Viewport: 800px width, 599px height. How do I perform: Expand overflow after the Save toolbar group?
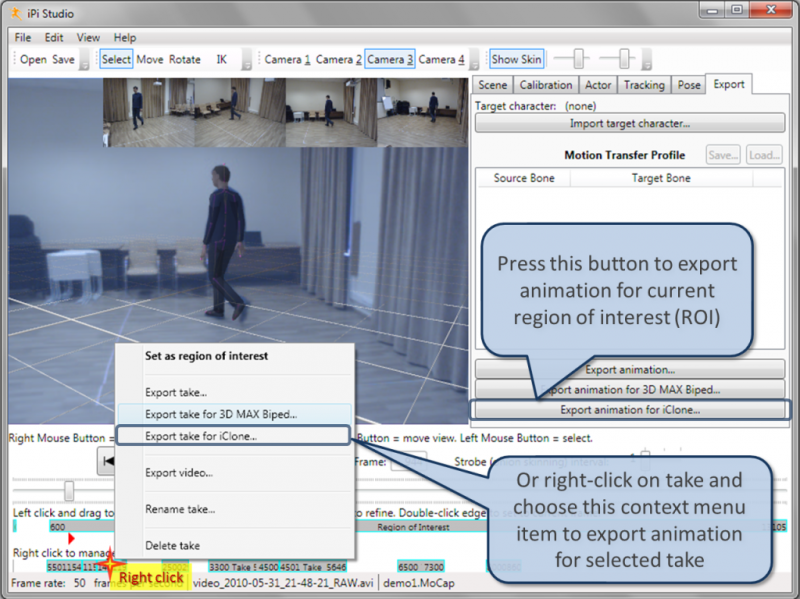coord(85,60)
